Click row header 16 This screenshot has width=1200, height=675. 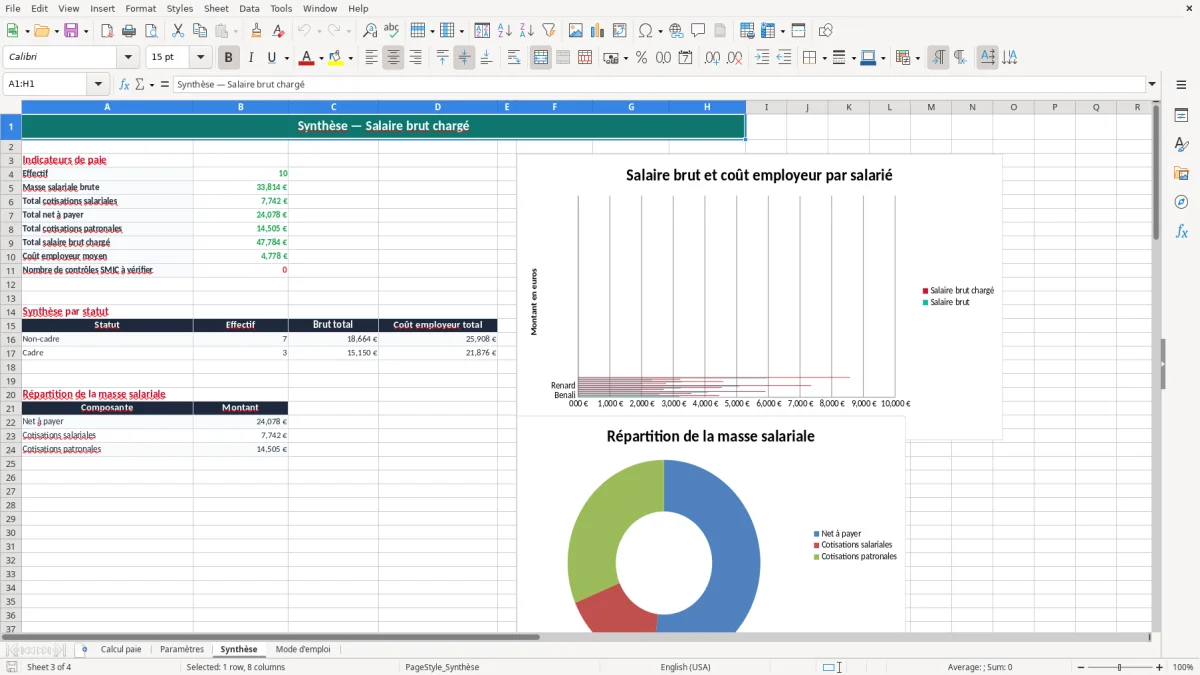click(10, 339)
